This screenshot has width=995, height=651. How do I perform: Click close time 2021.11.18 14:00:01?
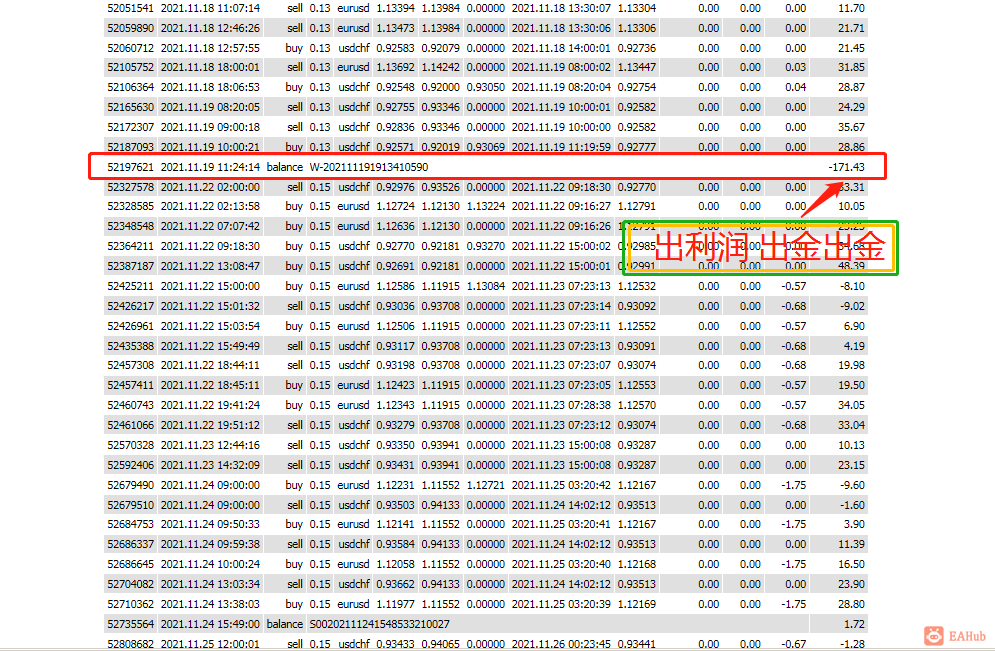click(x=561, y=48)
